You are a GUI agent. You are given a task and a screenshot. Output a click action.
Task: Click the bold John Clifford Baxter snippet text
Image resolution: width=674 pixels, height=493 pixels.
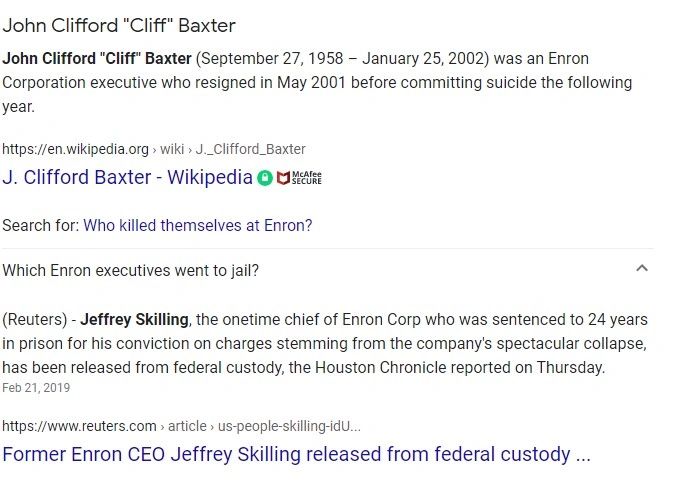[97, 58]
